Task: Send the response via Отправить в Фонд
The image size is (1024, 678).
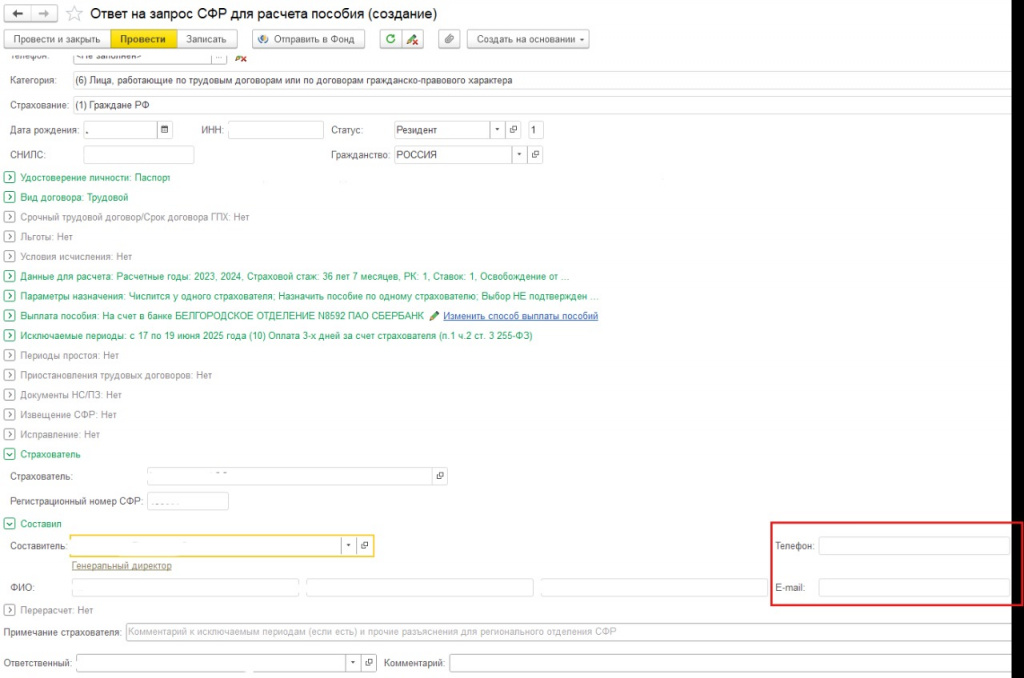Action: tap(308, 39)
